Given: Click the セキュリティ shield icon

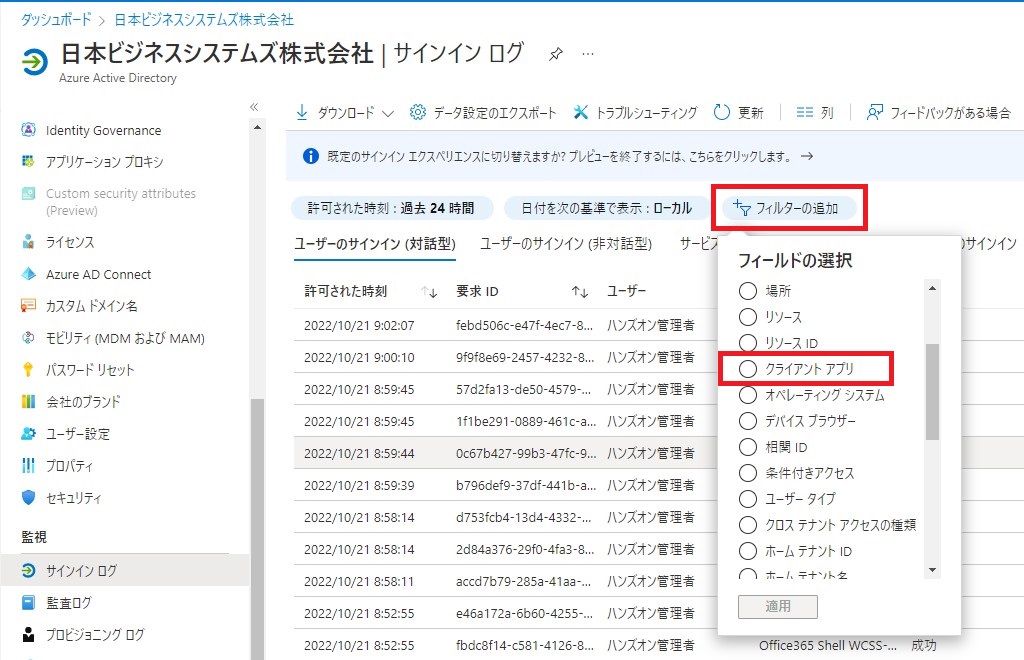Looking at the screenshot, I should [28, 497].
